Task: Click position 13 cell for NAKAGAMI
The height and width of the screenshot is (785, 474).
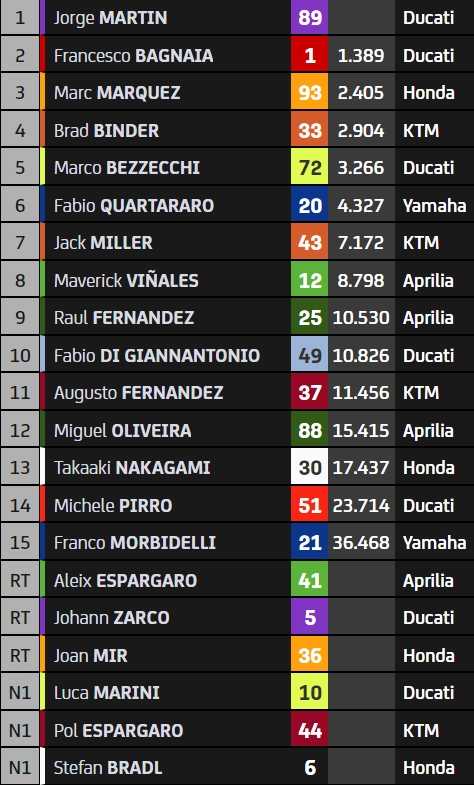Action: [x=20, y=468]
